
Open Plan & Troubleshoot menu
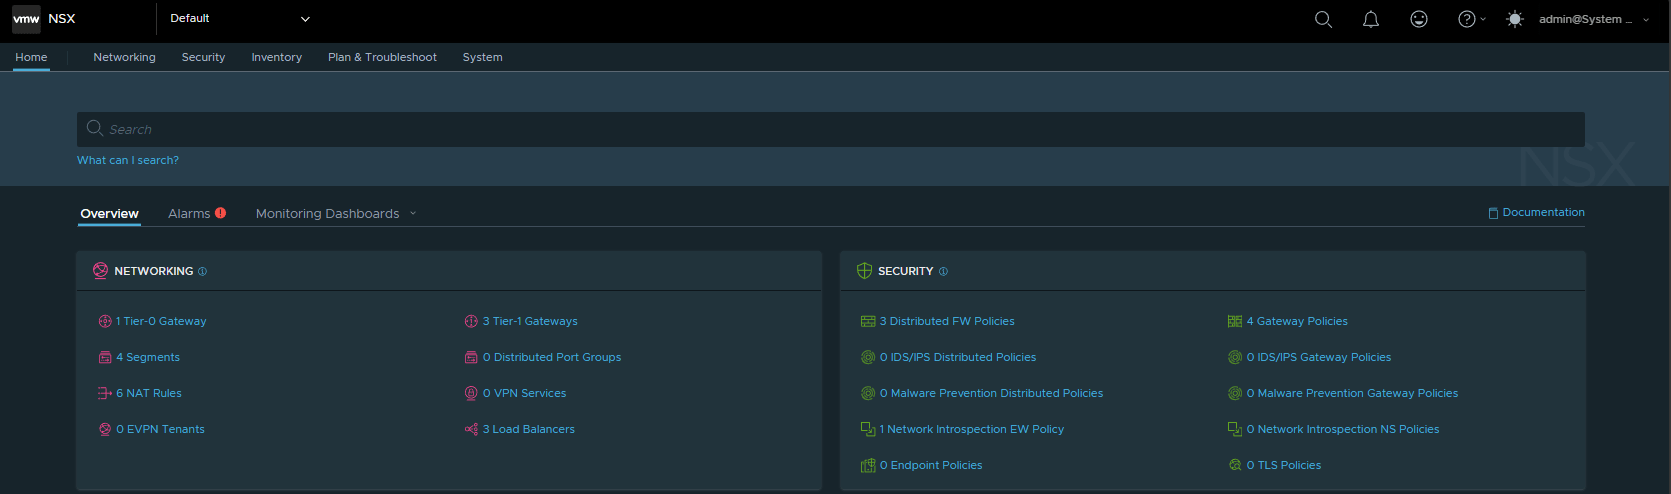click(382, 57)
